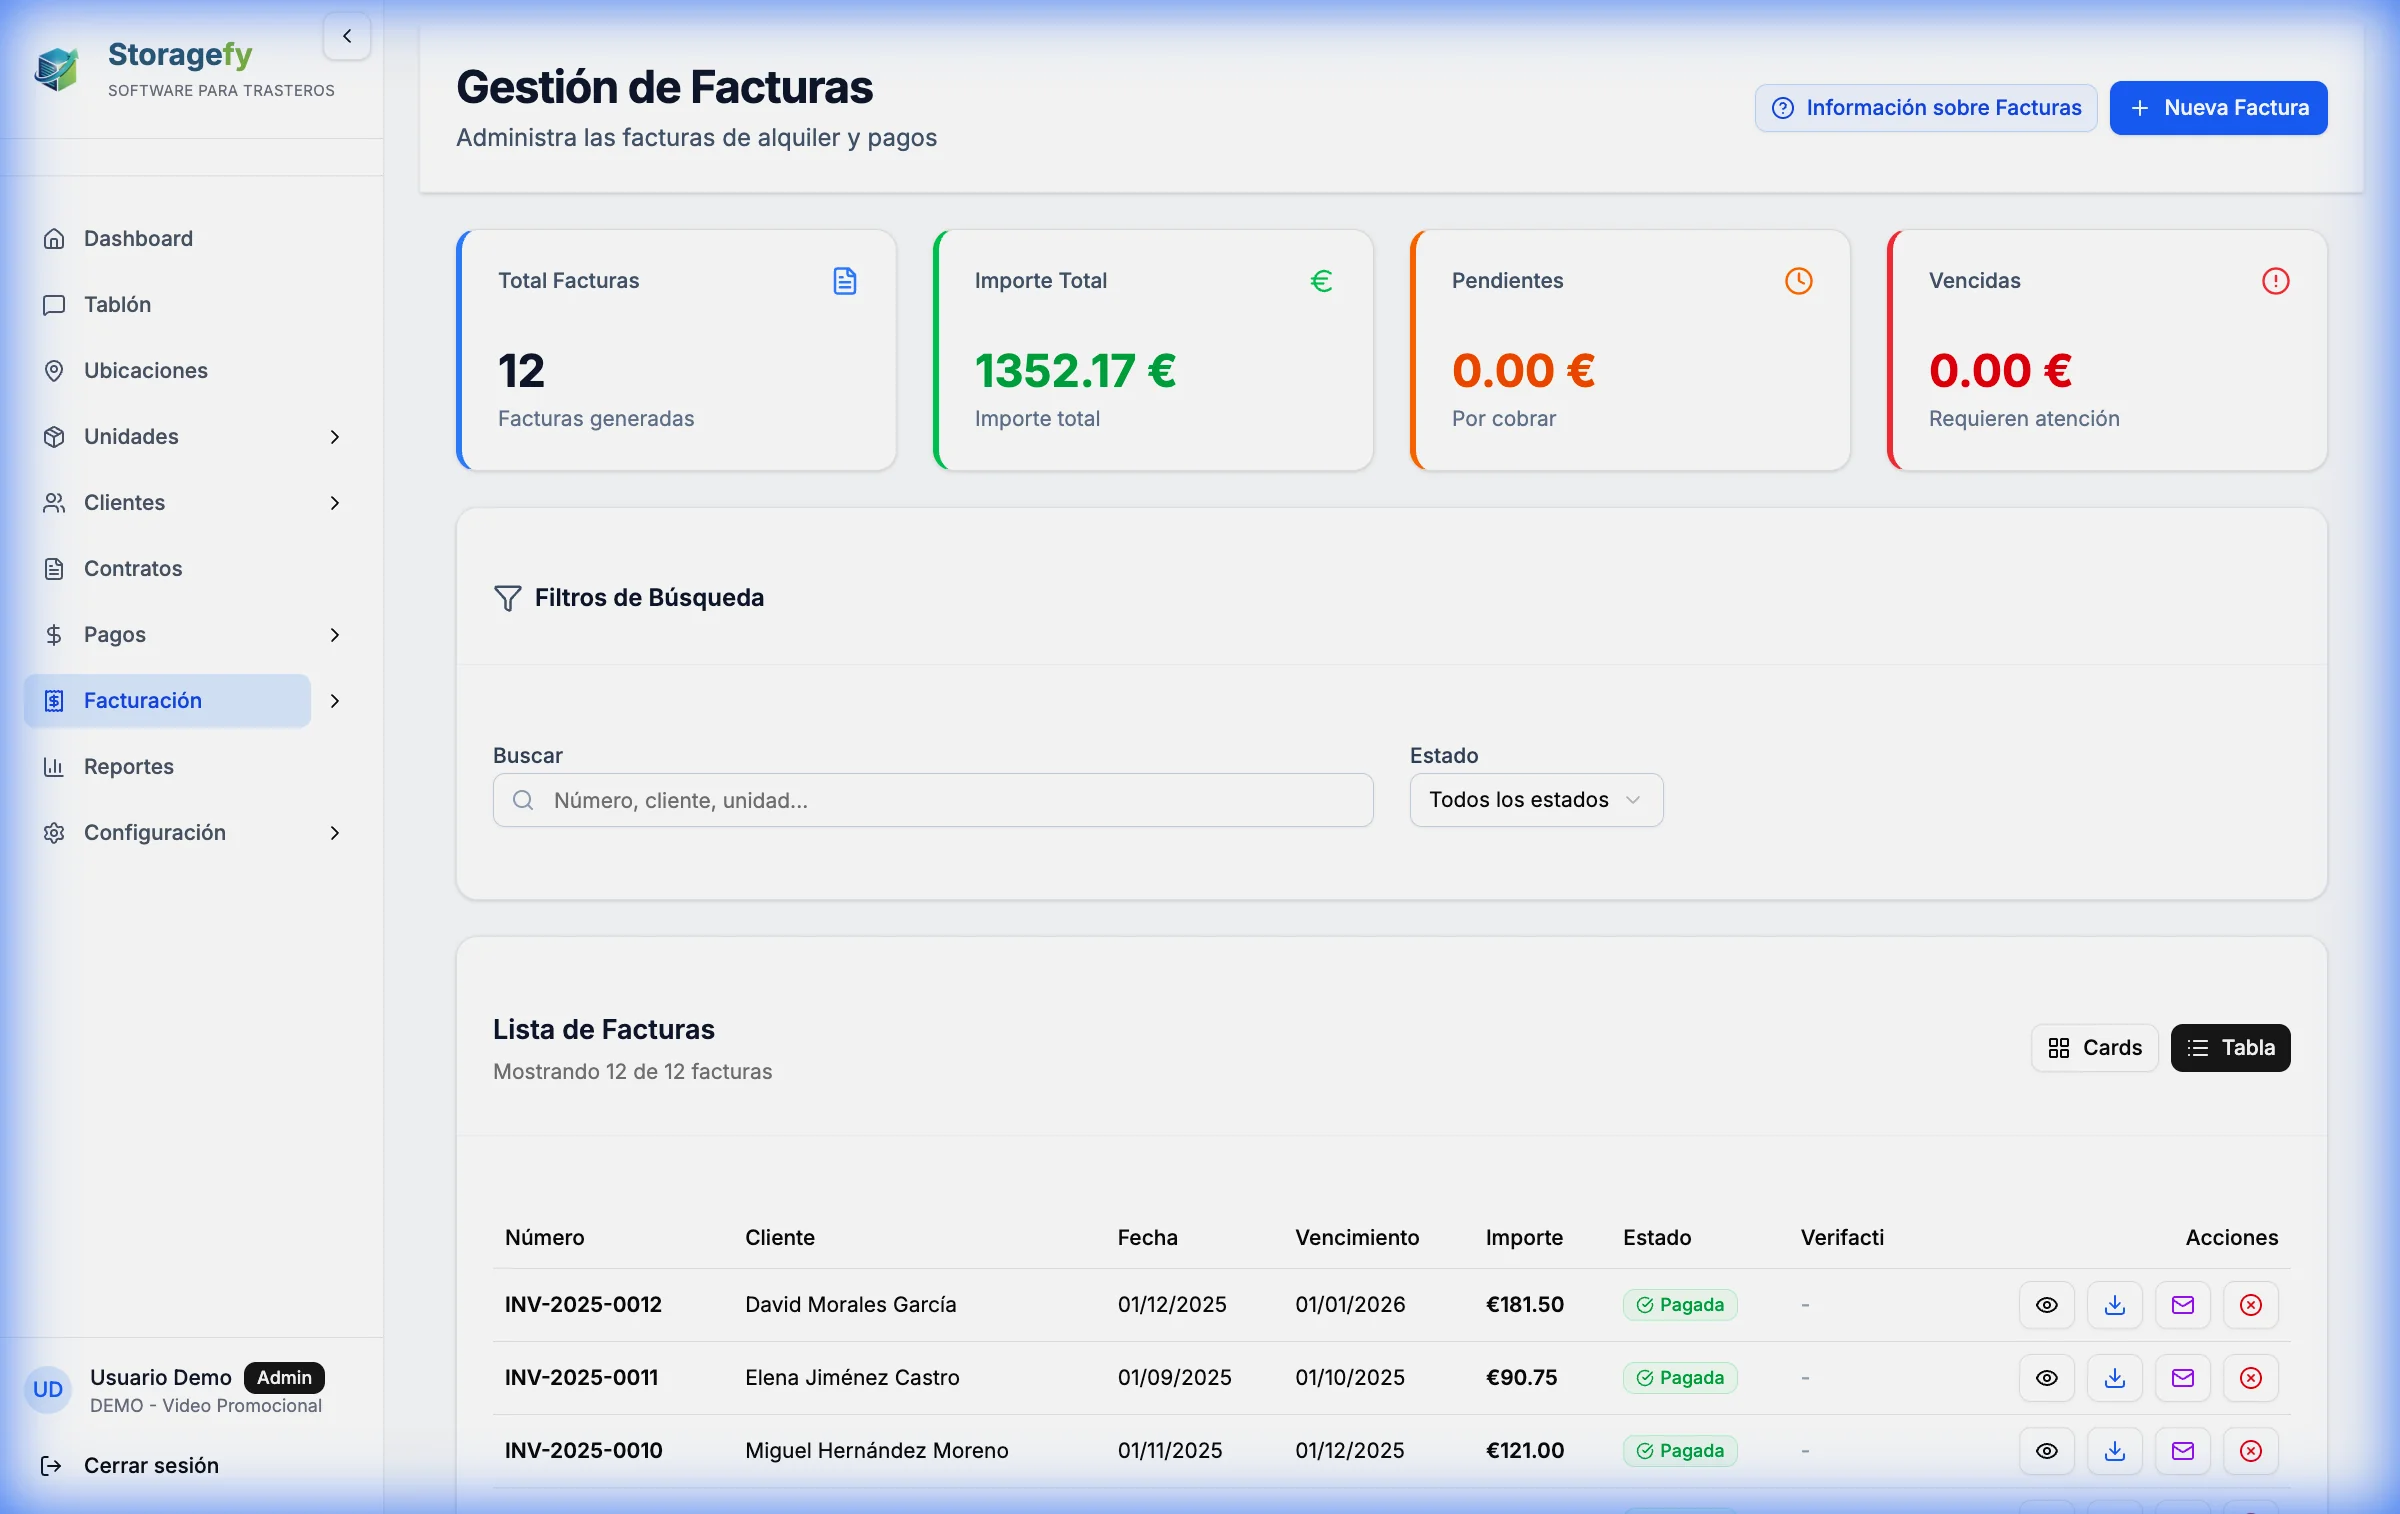Cancel invoice INV-2025-0010 with red X

point(2250,1451)
